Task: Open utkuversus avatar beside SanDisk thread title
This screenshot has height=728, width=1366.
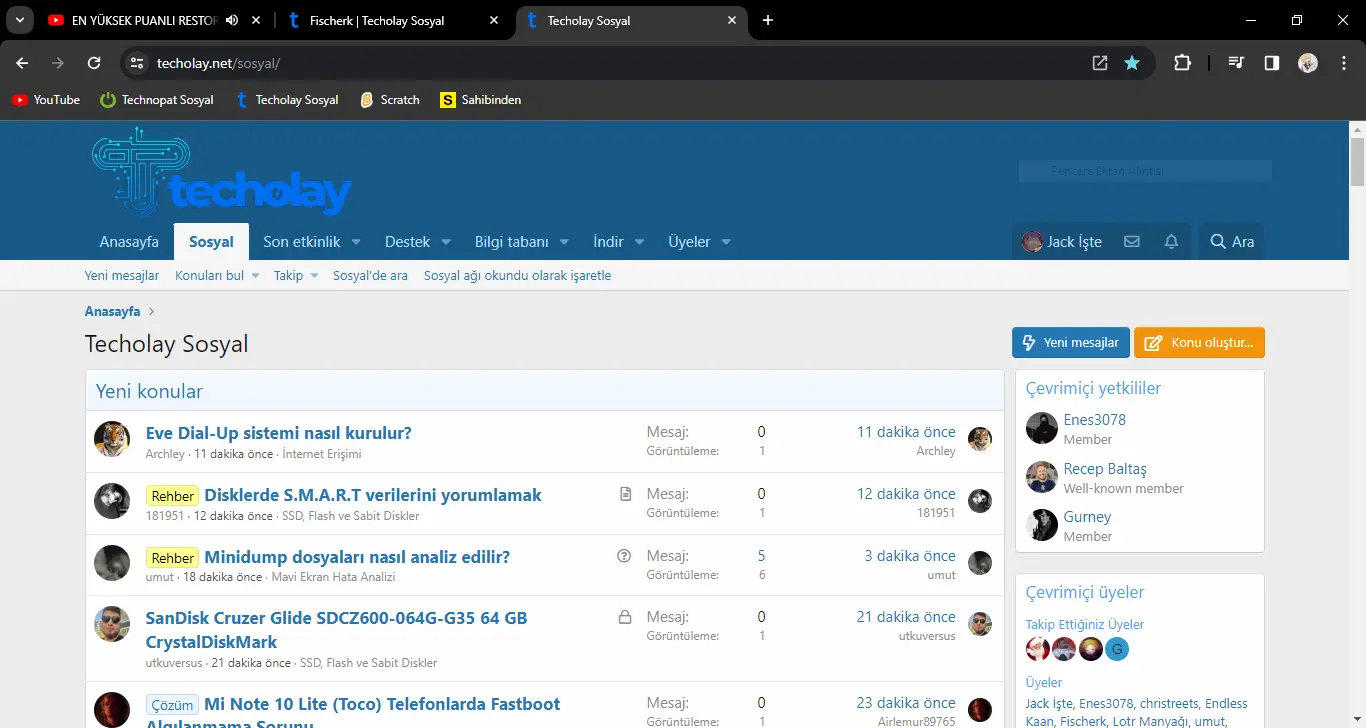Action: [112, 624]
